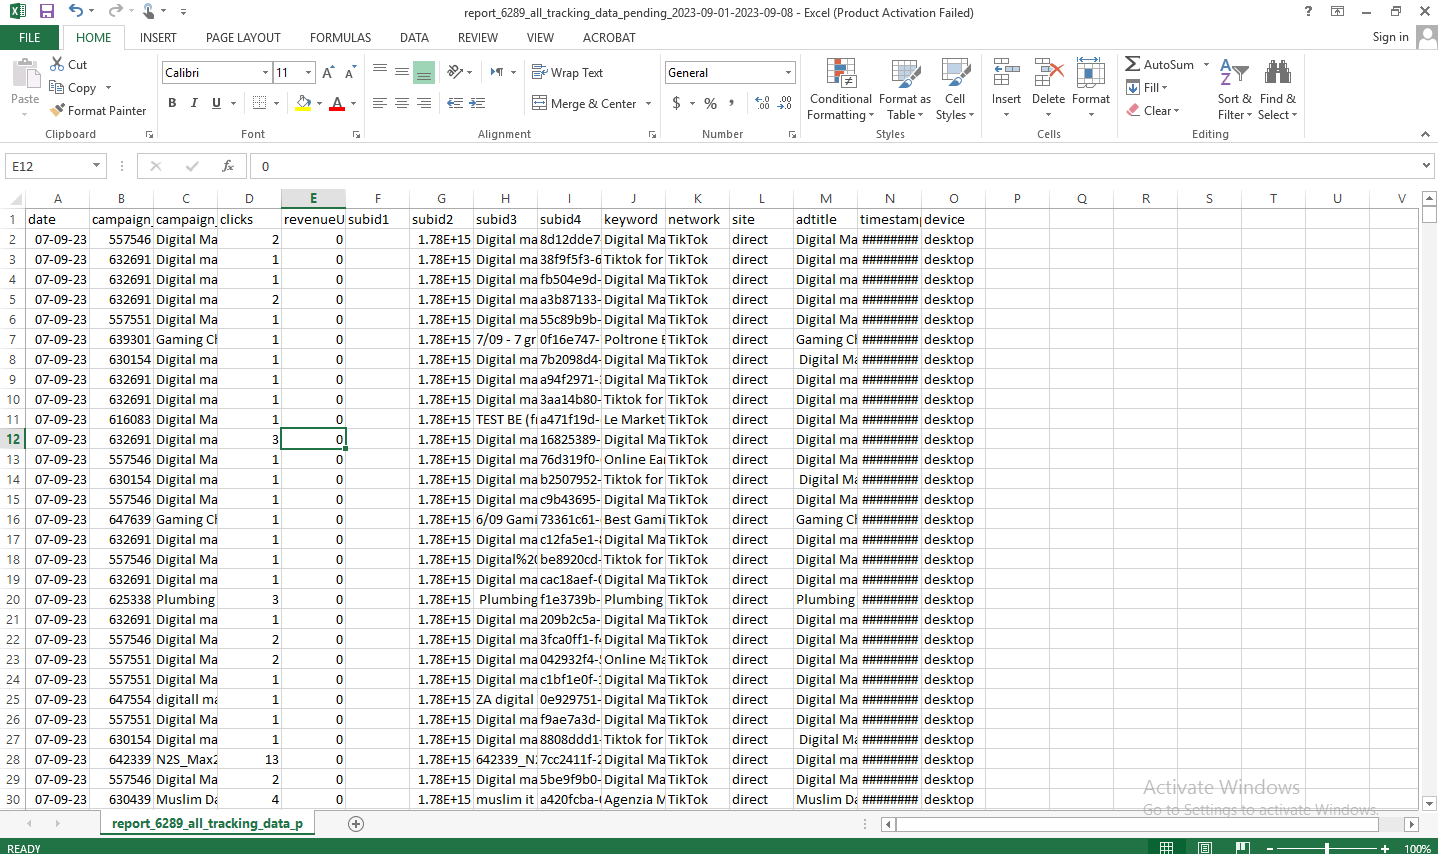Save the workbook with the floppy icon

tap(46, 11)
